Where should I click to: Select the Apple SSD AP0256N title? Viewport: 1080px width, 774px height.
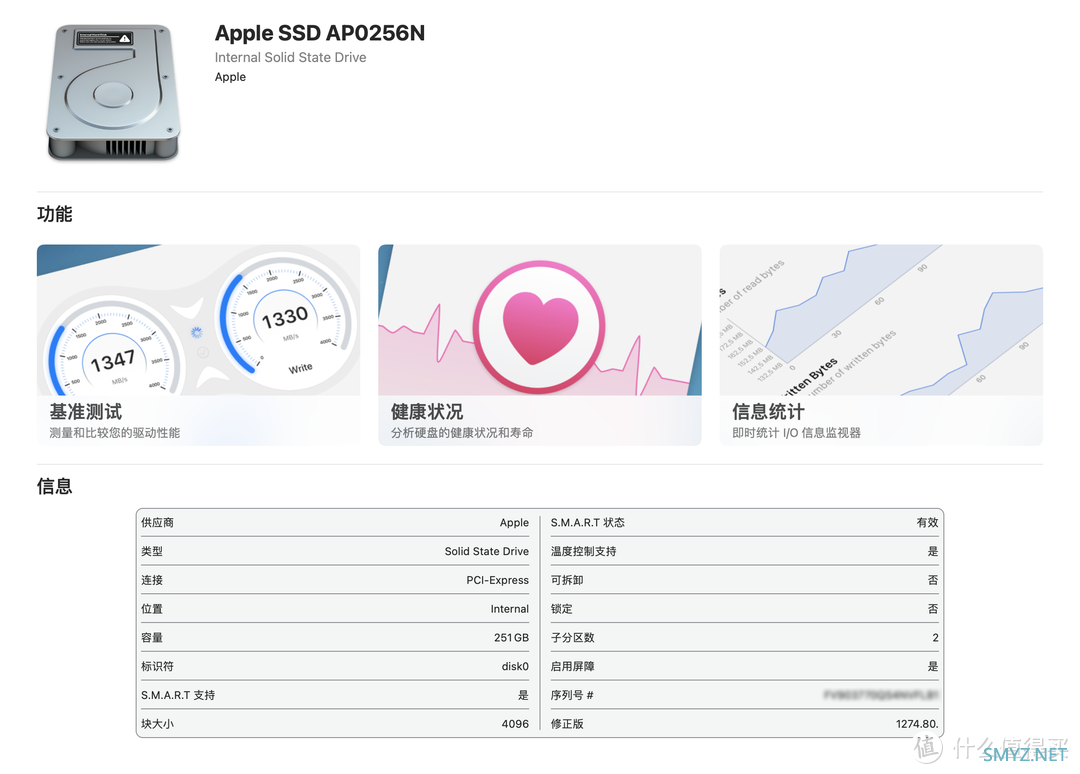click(320, 33)
